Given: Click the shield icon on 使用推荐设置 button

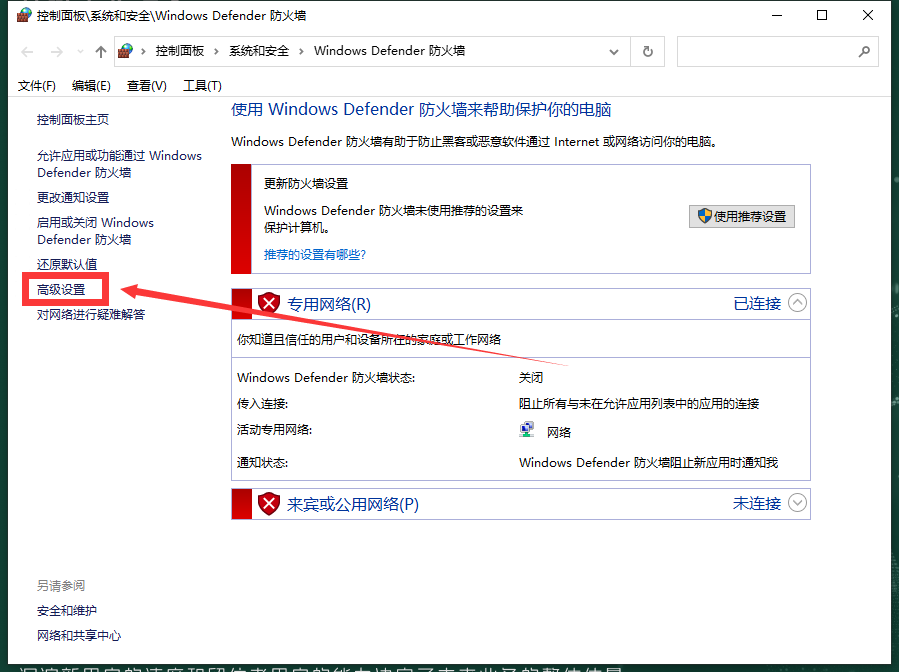Looking at the screenshot, I should tap(704, 216).
